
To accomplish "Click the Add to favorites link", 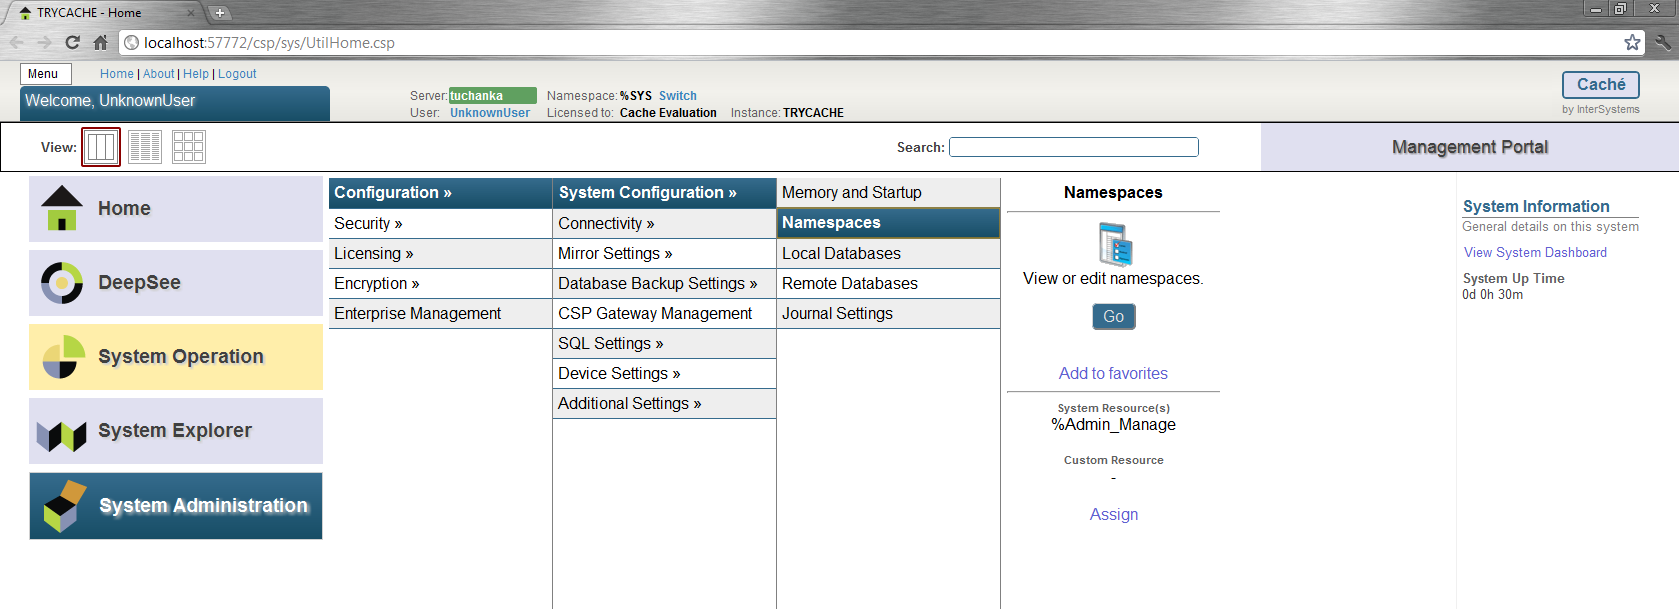I will pos(1113,373).
